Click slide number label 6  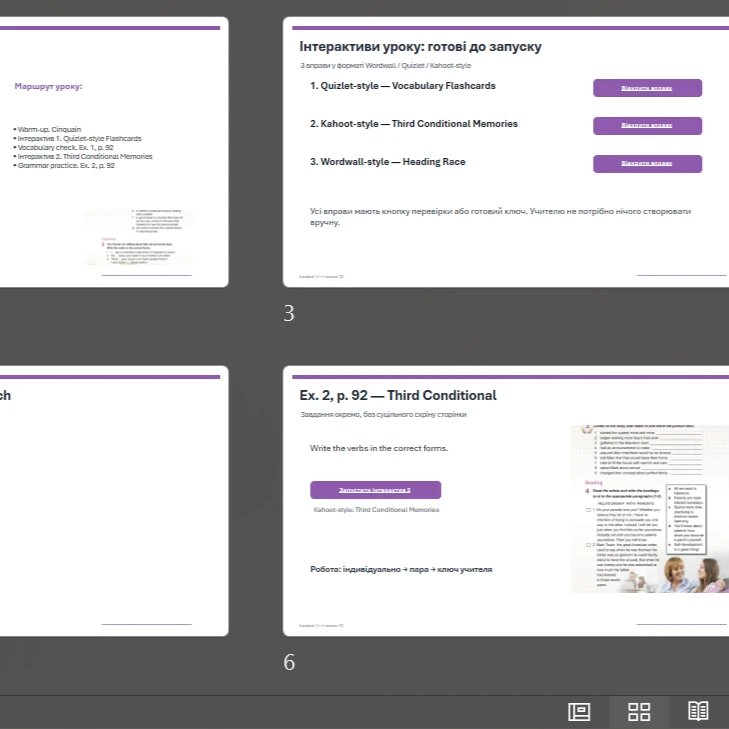tap(289, 662)
